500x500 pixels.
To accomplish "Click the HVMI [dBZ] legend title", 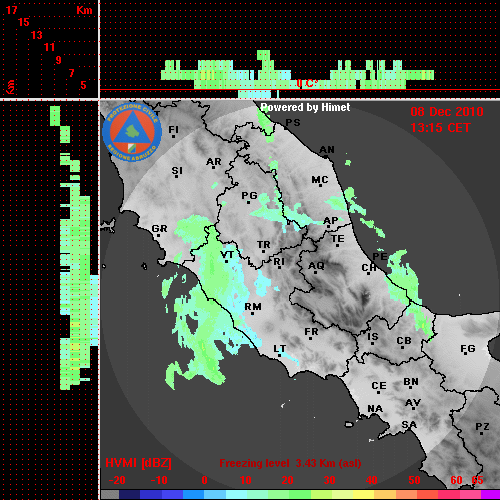I will (138, 463).
